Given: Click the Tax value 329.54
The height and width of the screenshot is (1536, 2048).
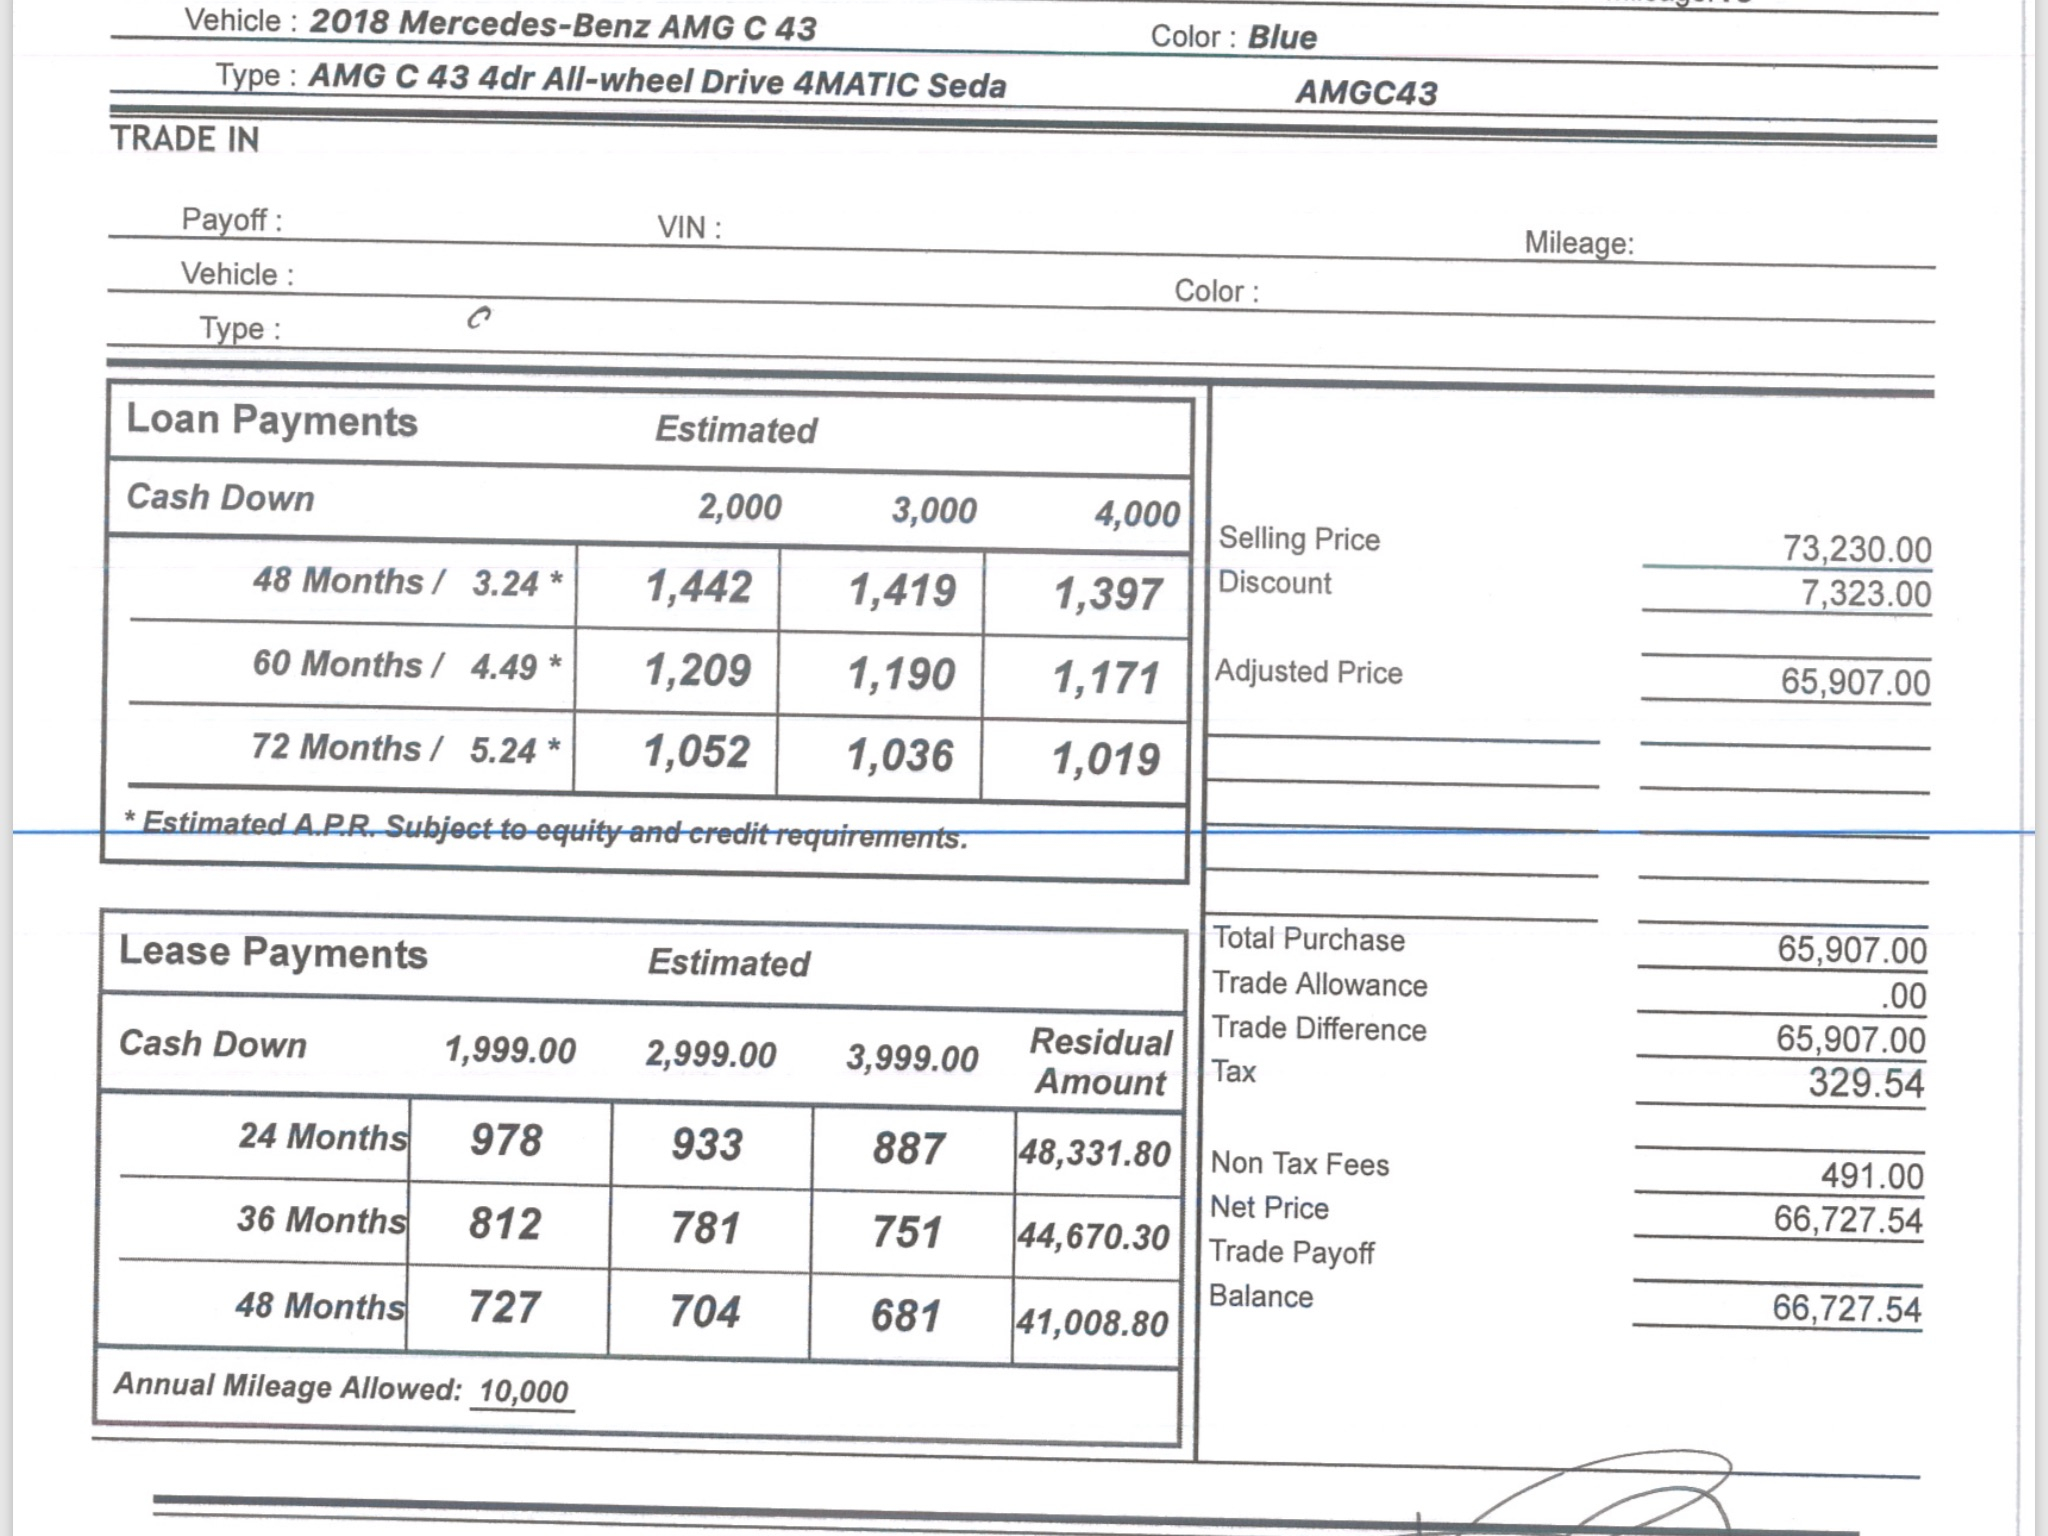Looking at the screenshot, I should tap(1865, 1083).
